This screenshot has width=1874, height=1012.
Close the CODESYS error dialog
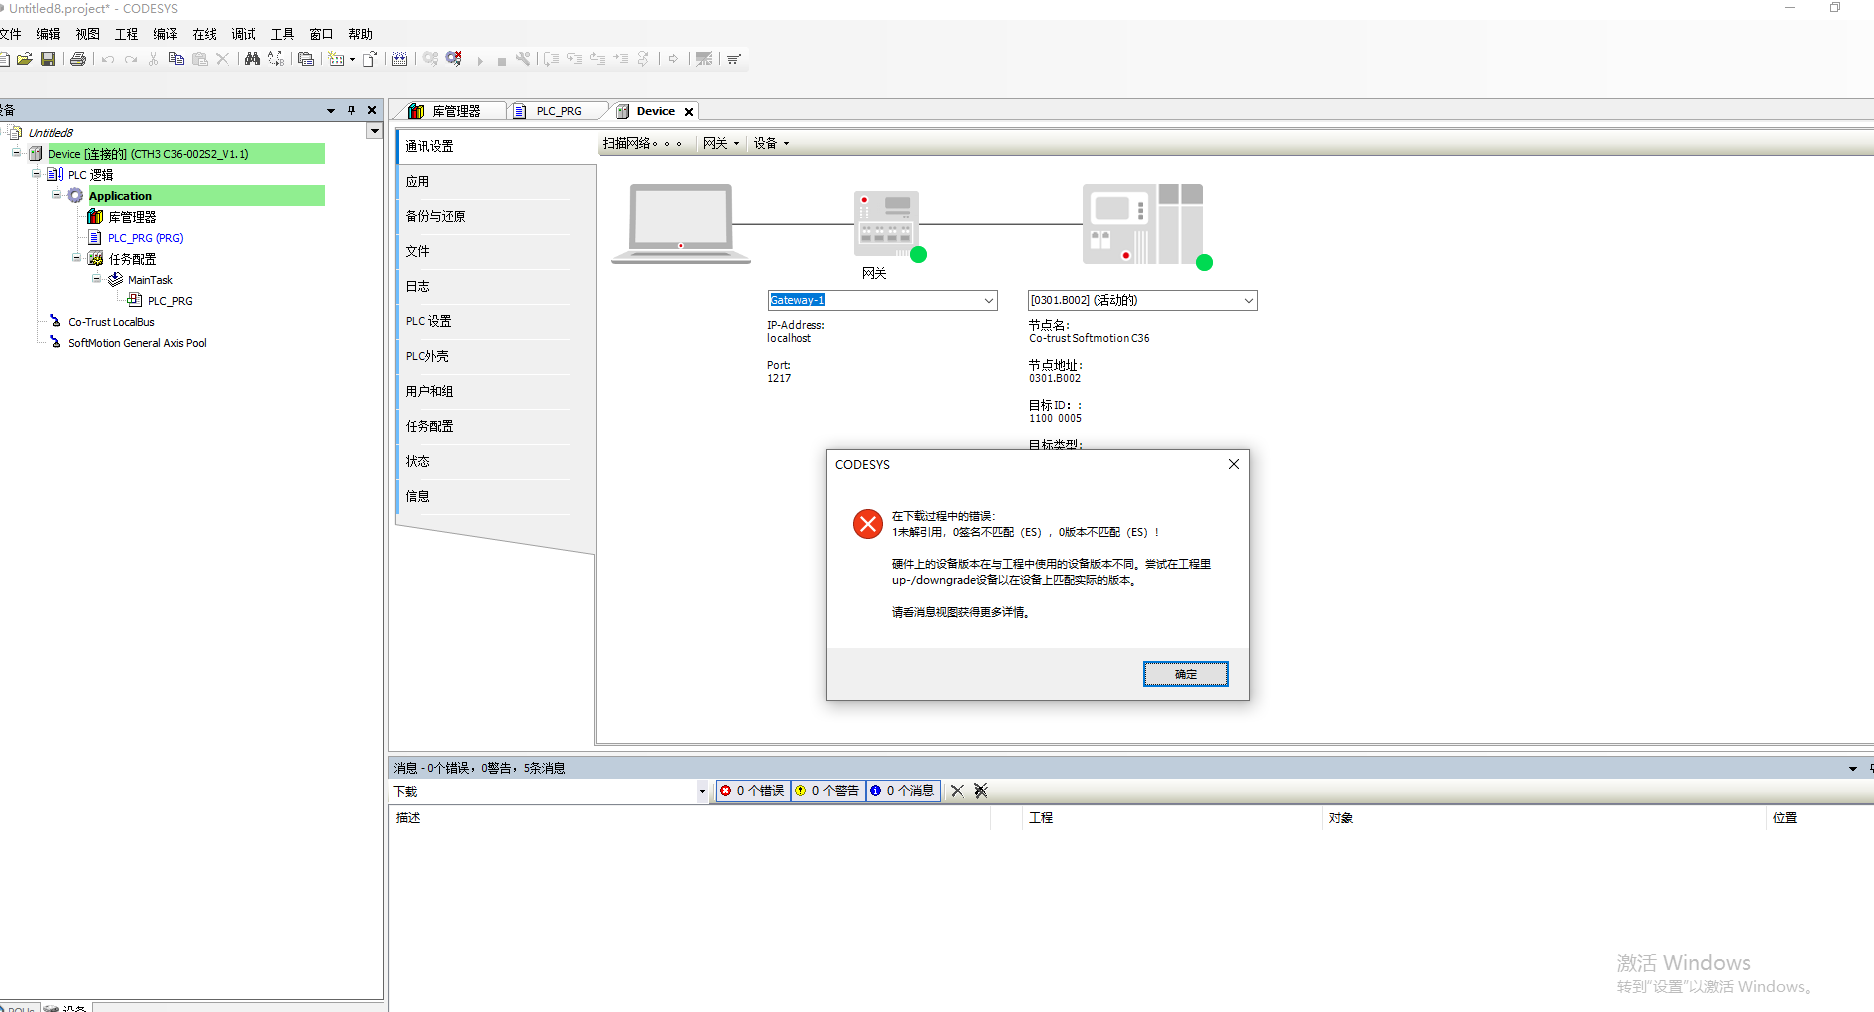tap(1234, 464)
